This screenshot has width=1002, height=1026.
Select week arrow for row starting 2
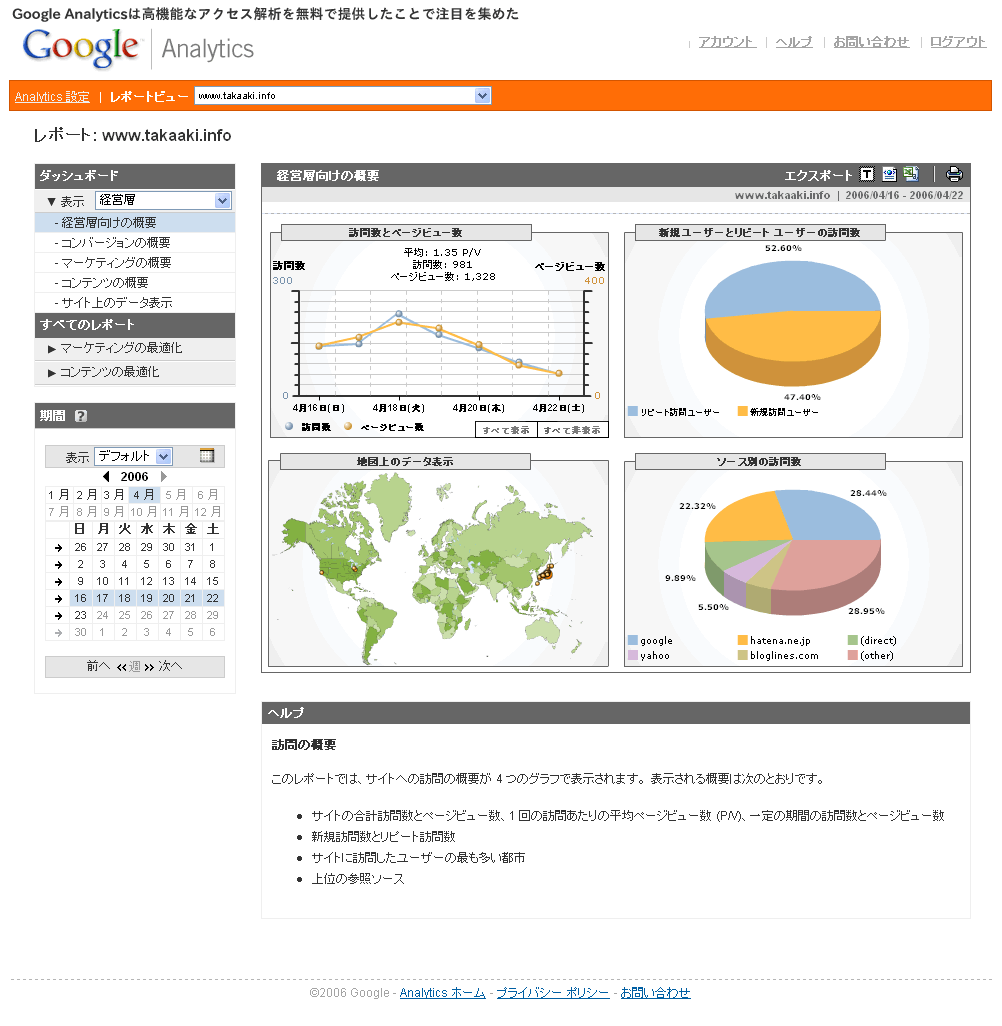58,565
